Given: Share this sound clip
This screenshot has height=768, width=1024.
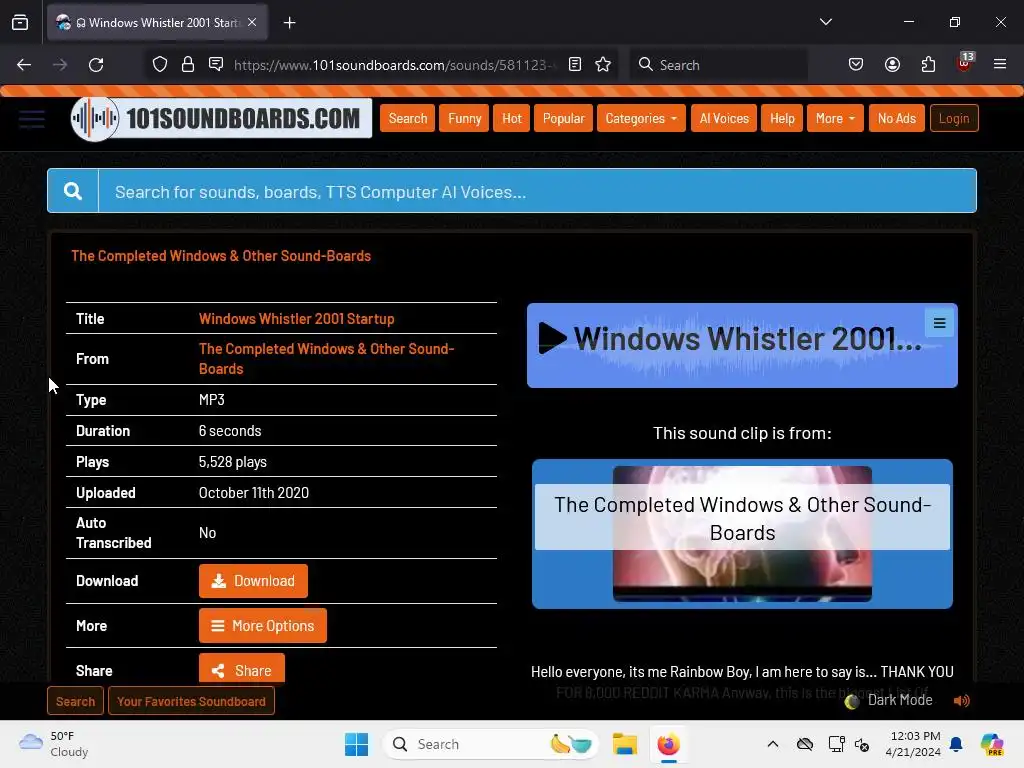Looking at the screenshot, I should coord(242,670).
